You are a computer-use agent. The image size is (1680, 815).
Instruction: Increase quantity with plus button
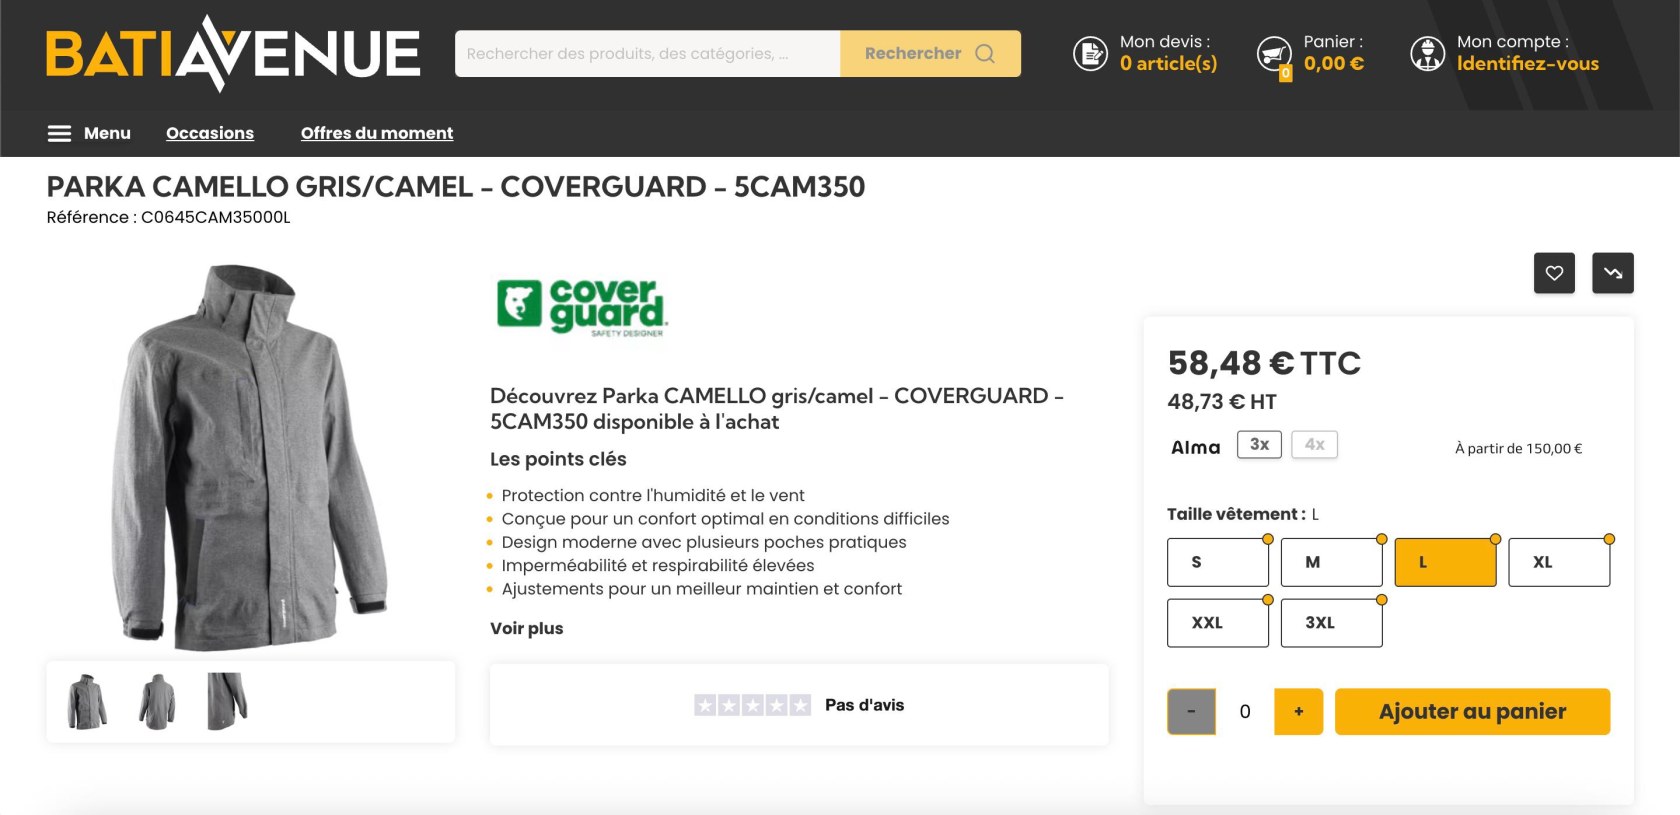click(1298, 712)
